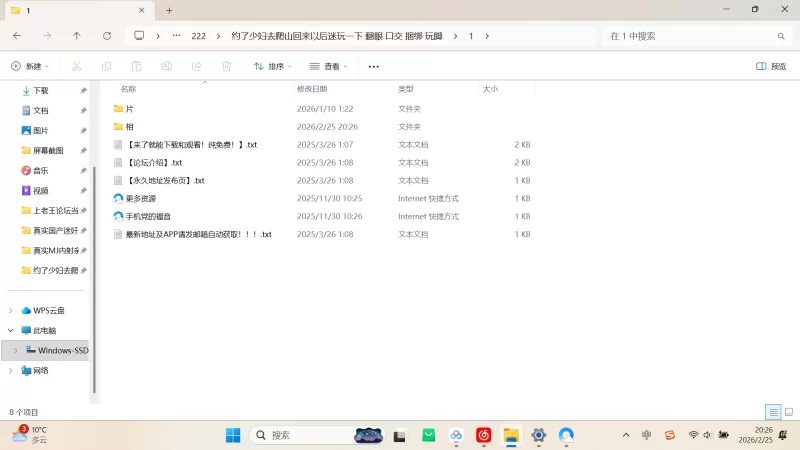Viewport: 800px width, 450px height.
Task: Refresh the current folder view
Action: (107, 35)
